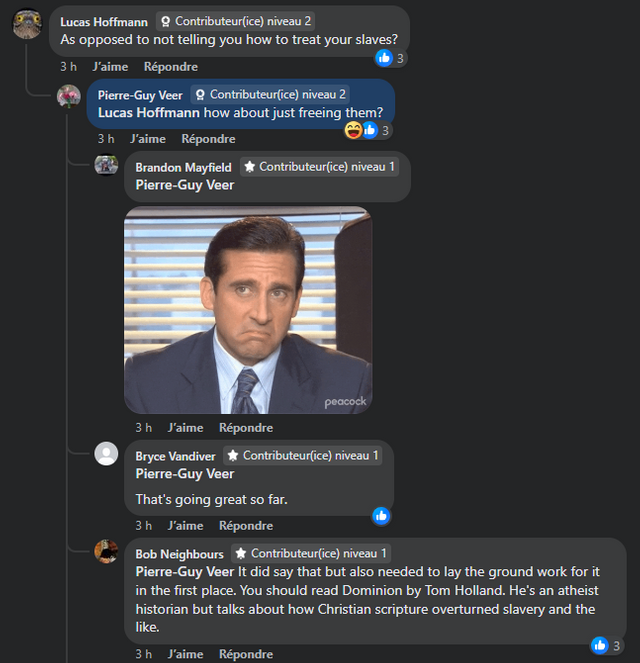Open Lucas Hoffmann's owl profile picture
This screenshot has height=663, width=640.
pos(27,24)
